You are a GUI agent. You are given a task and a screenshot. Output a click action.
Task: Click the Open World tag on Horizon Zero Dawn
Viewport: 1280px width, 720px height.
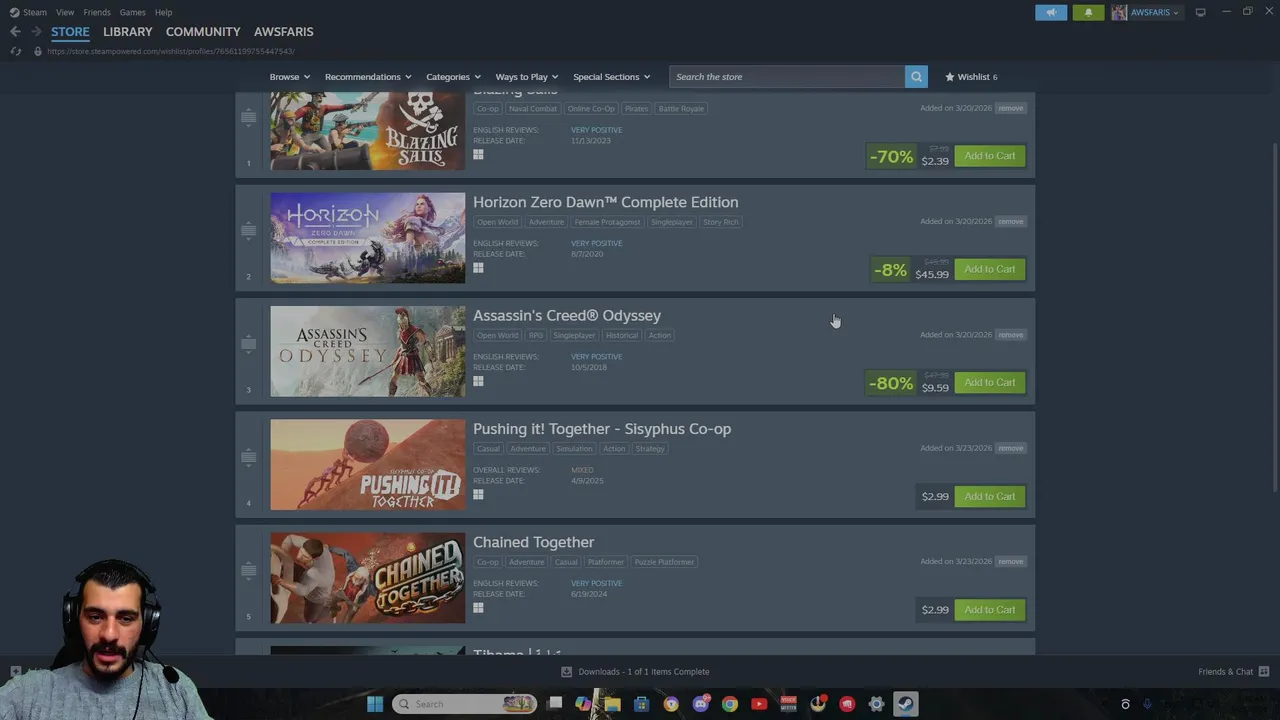point(497,222)
